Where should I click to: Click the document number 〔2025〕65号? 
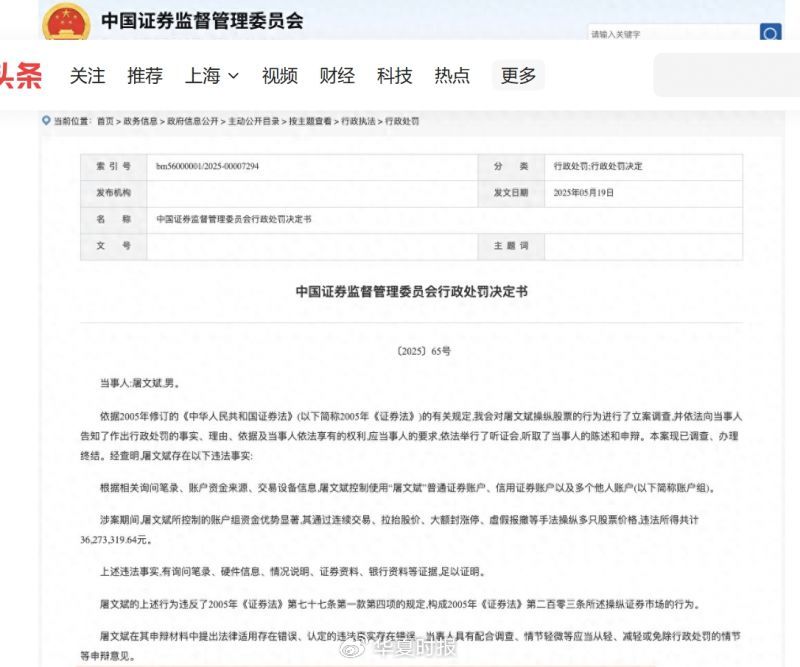click(423, 351)
